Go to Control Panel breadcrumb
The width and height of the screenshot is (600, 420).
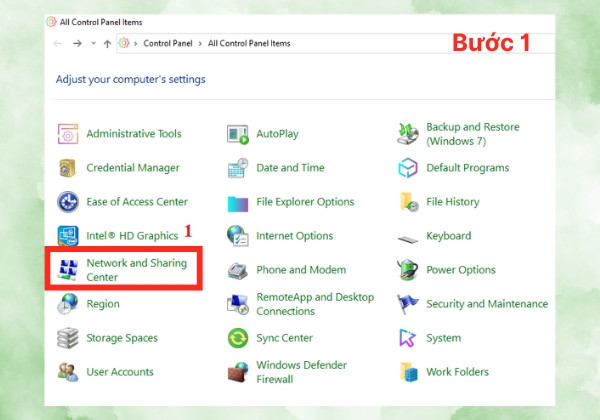click(168, 43)
